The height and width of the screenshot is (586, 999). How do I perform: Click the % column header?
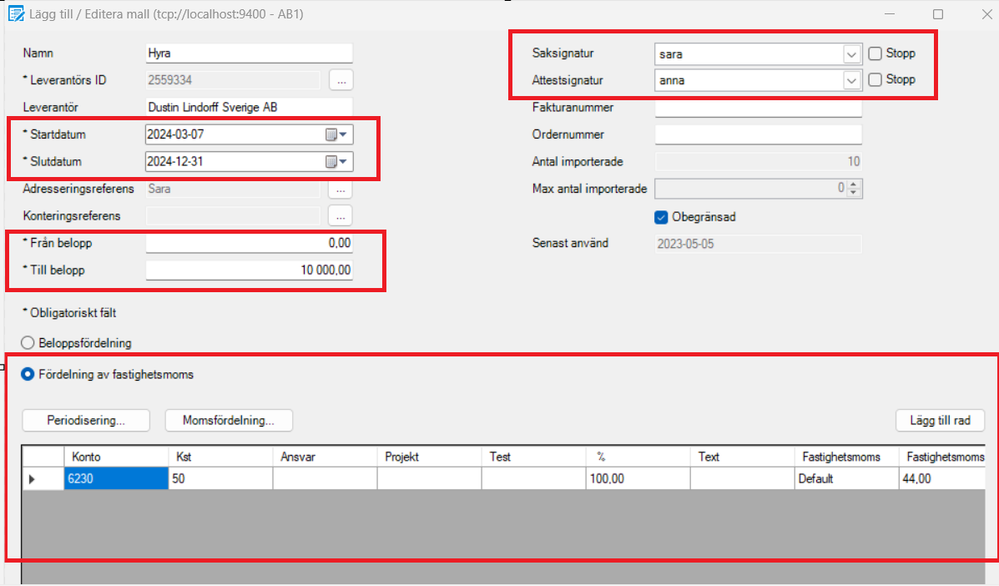click(x=638, y=457)
